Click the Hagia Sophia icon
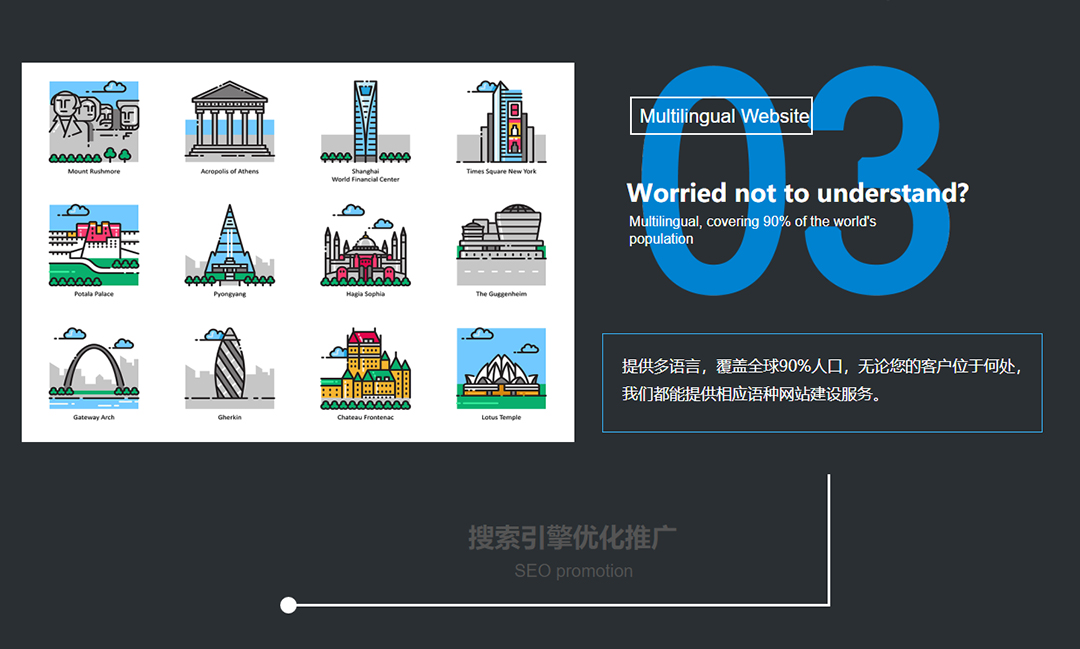 (366, 245)
